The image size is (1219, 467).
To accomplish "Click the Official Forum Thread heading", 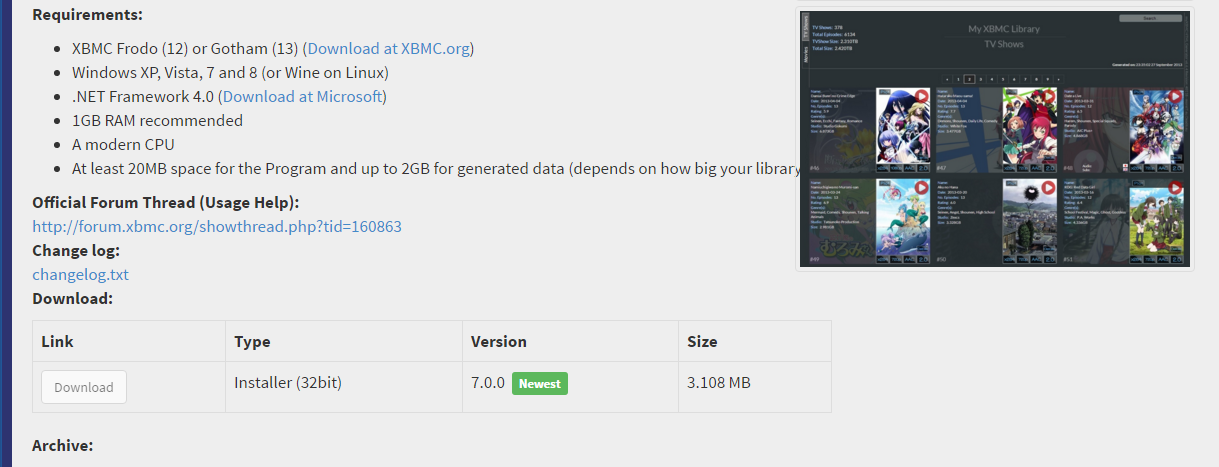I will click(x=166, y=202).
